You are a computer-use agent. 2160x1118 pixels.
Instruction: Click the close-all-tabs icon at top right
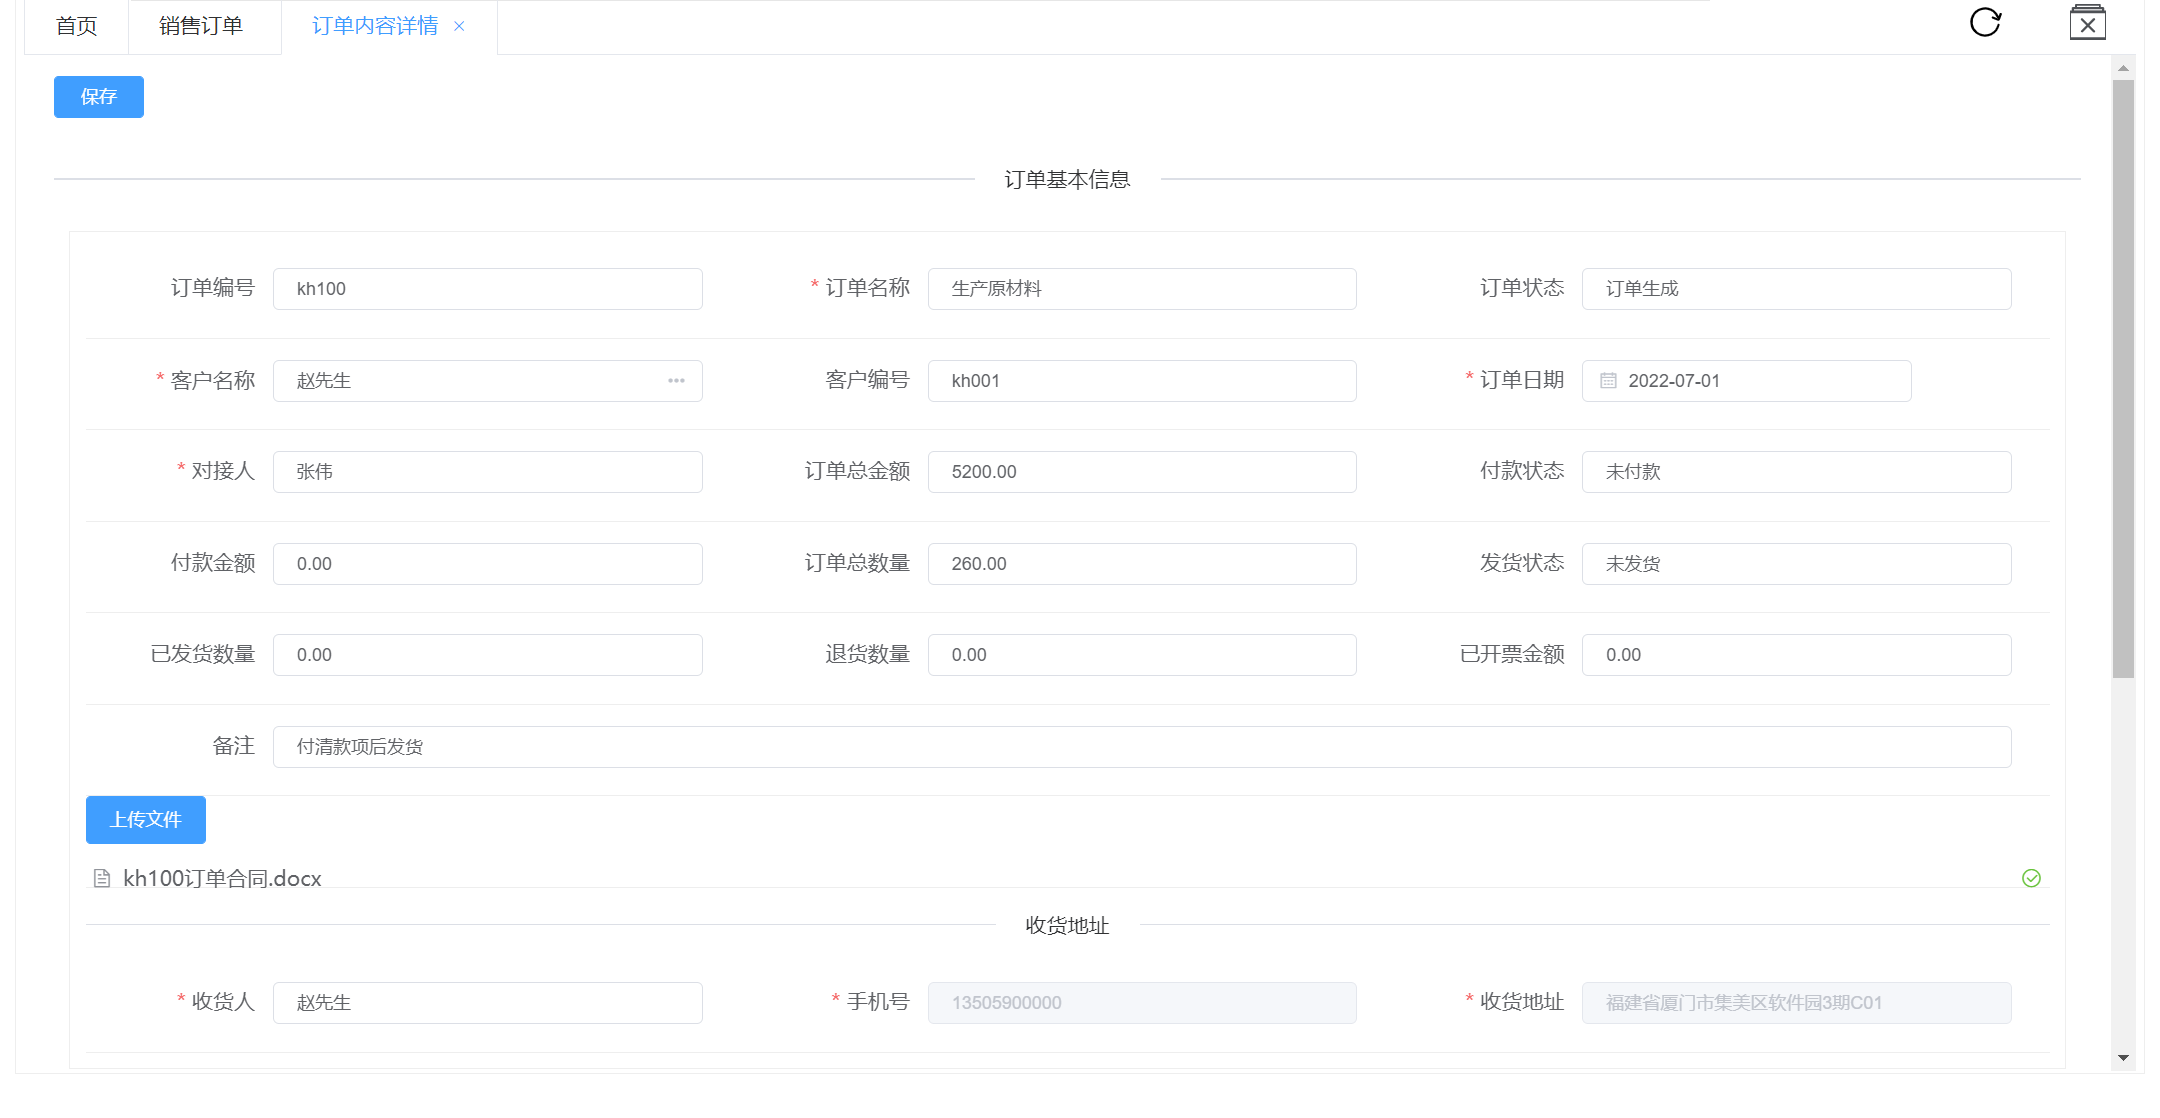point(2087,23)
